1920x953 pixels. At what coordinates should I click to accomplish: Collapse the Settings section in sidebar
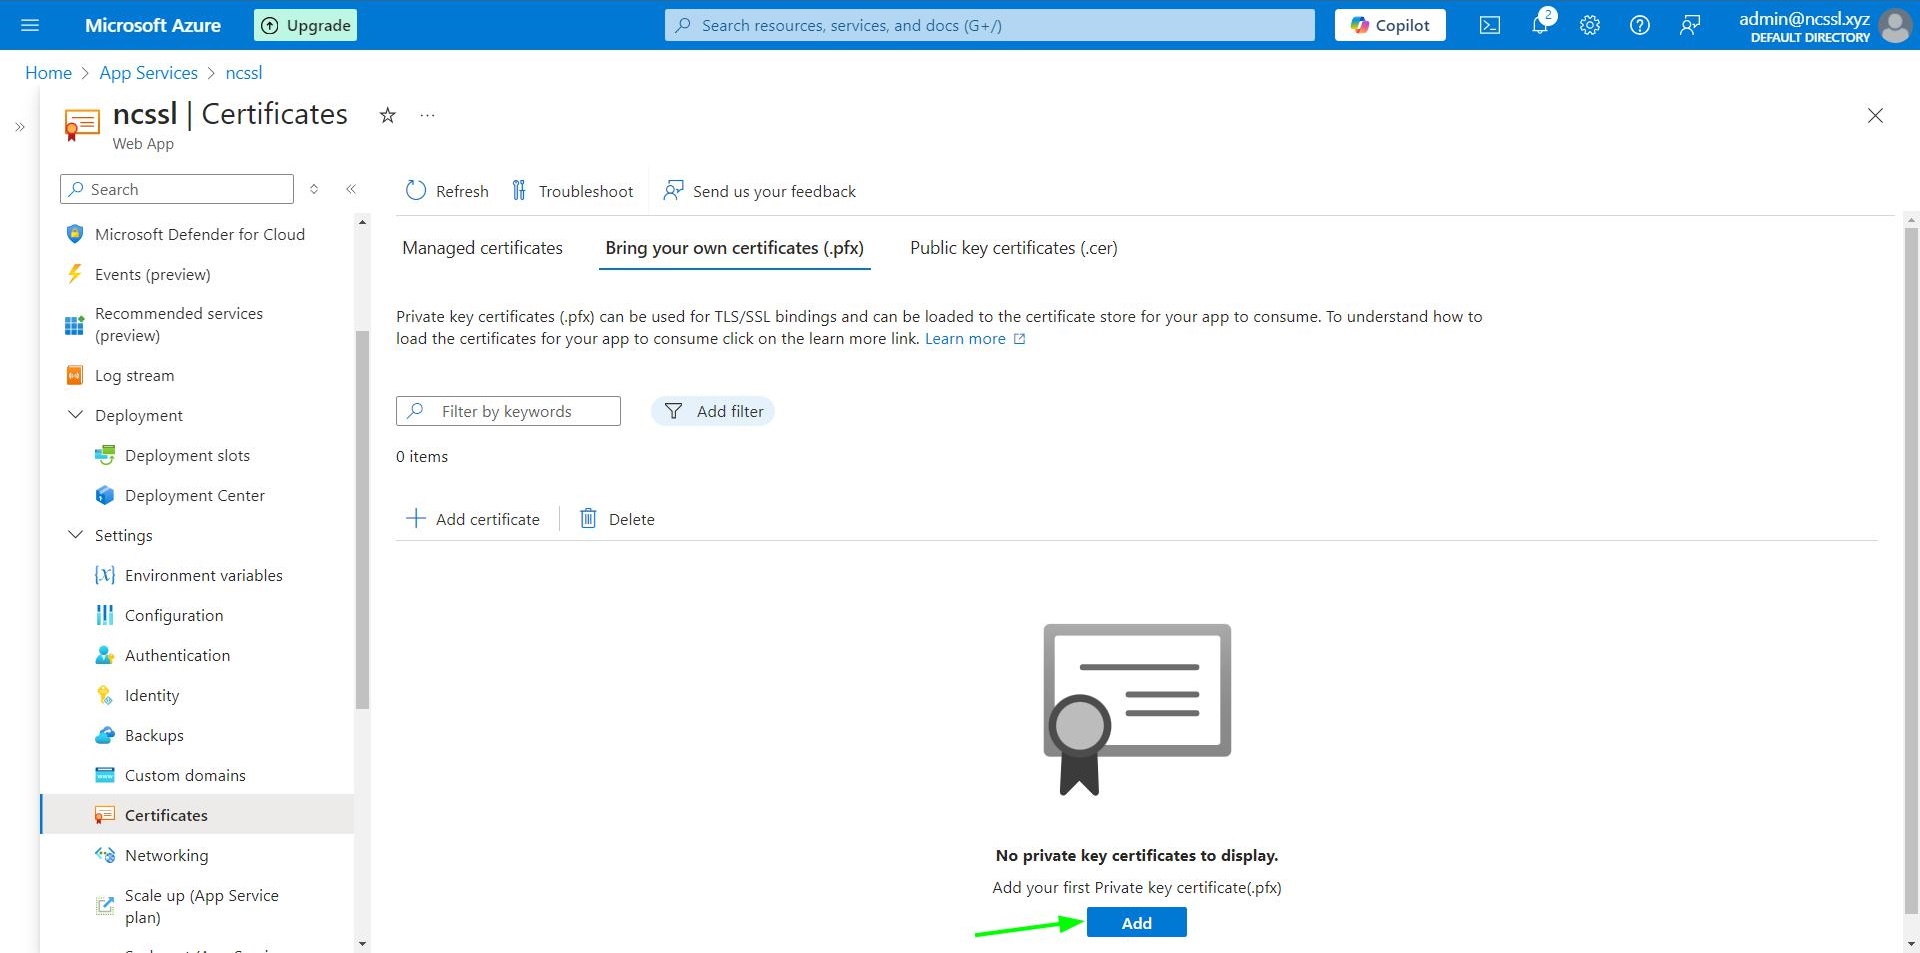click(x=75, y=535)
